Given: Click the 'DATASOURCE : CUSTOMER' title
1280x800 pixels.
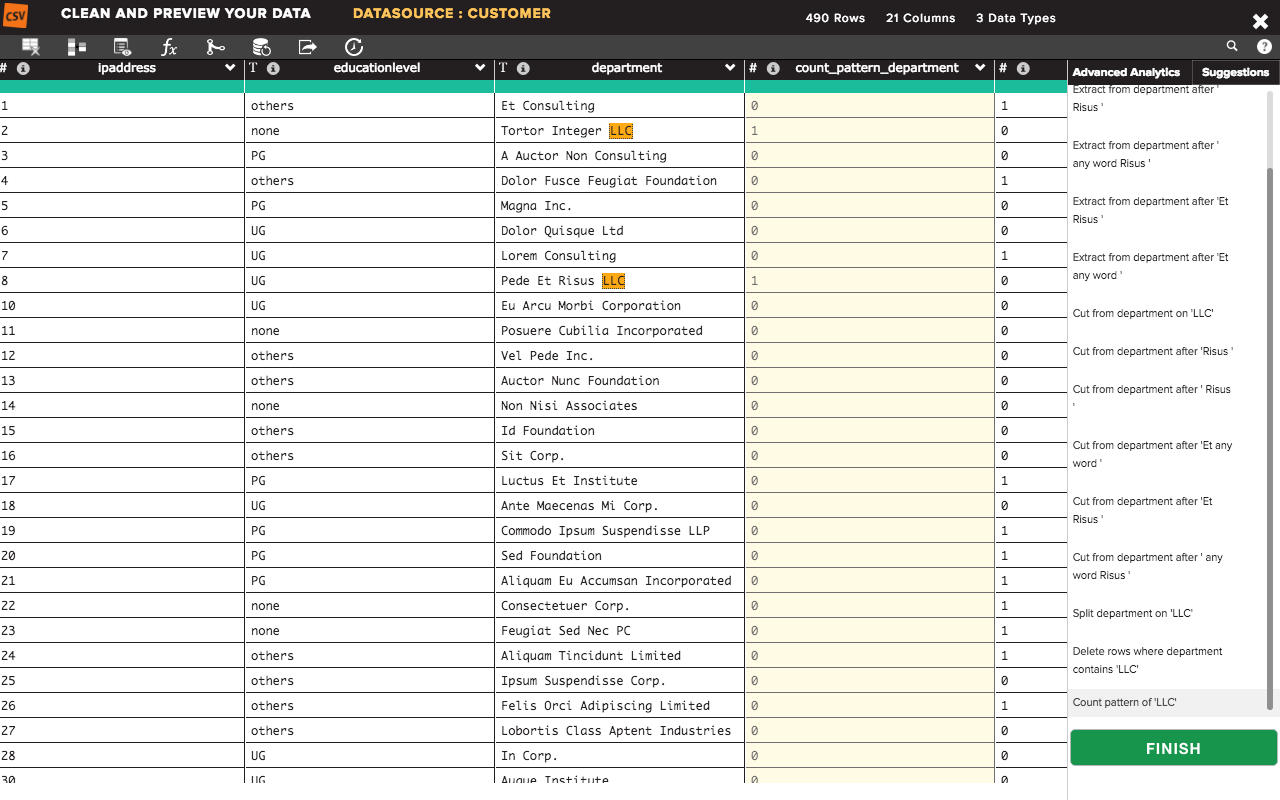Looking at the screenshot, I should point(452,14).
